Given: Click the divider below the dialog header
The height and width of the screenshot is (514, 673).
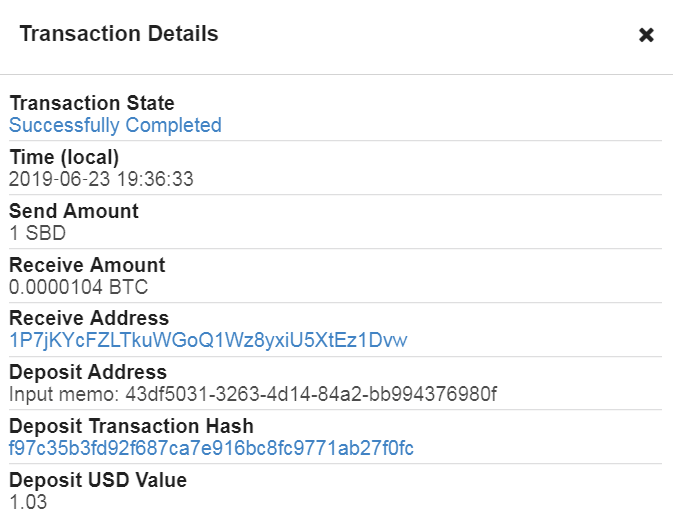Looking at the screenshot, I should click(x=336, y=74).
